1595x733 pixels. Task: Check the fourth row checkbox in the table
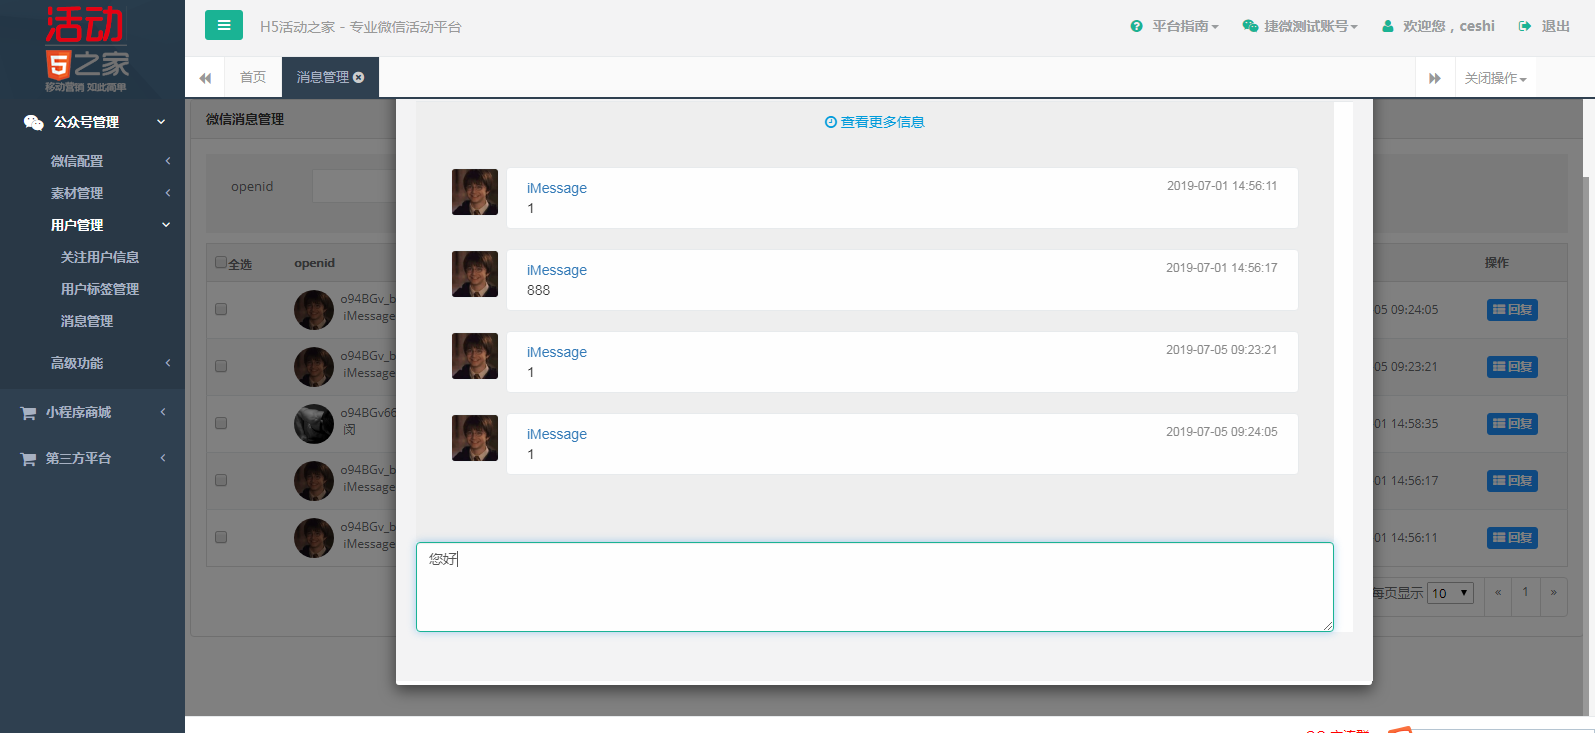[221, 480]
